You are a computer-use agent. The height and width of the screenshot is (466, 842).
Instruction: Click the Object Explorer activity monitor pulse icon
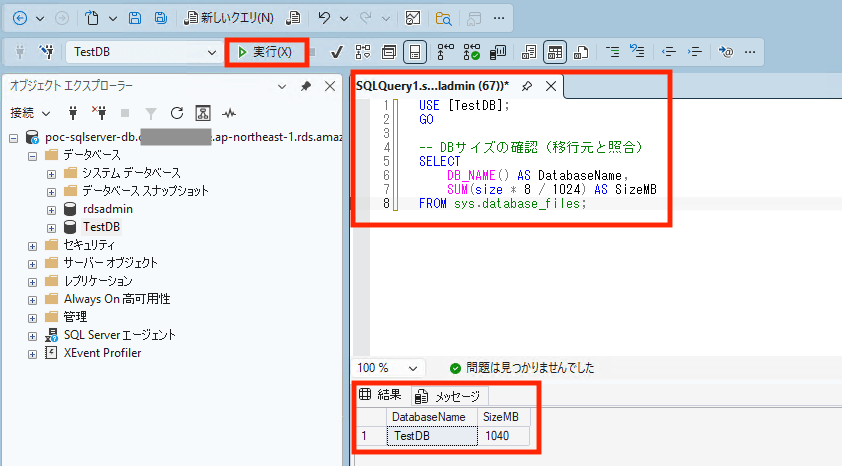pyautogui.click(x=229, y=113)
